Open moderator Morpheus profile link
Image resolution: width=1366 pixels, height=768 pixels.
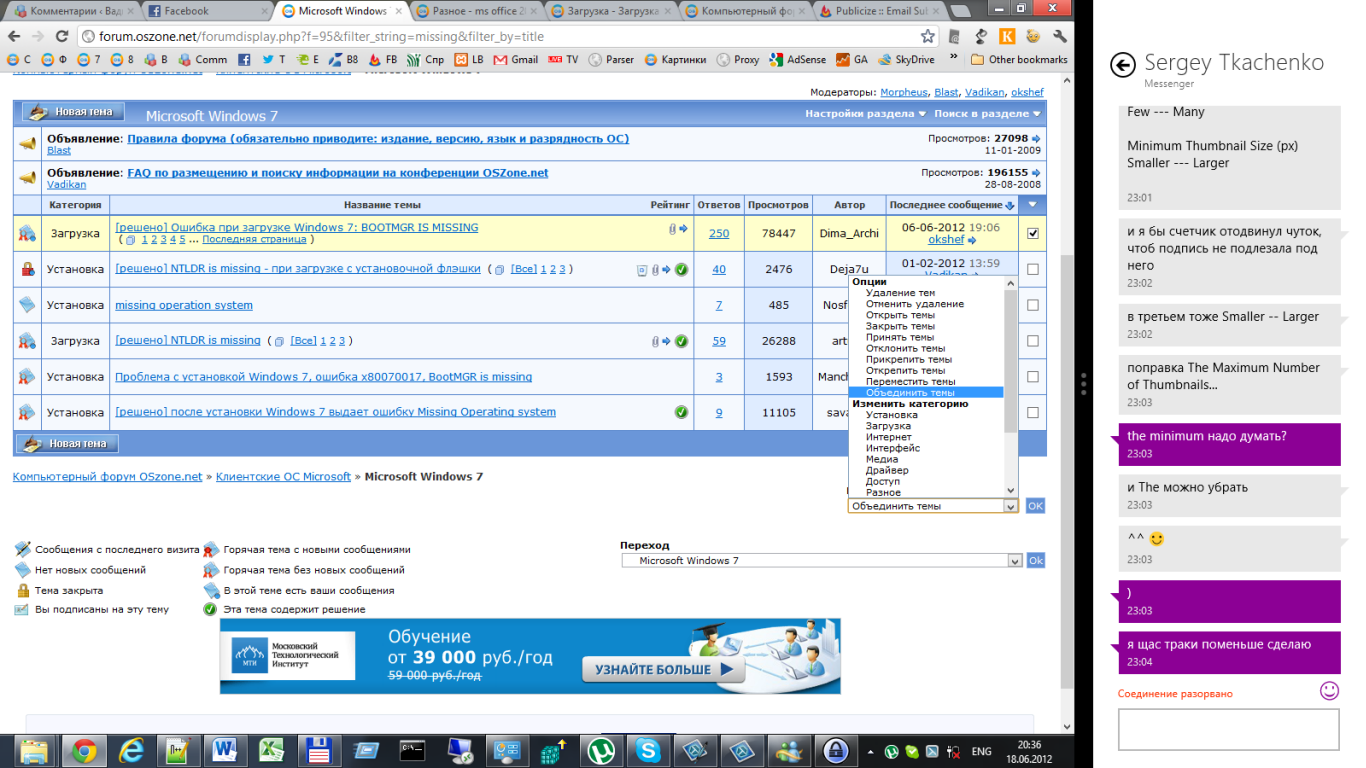(904, 92)
